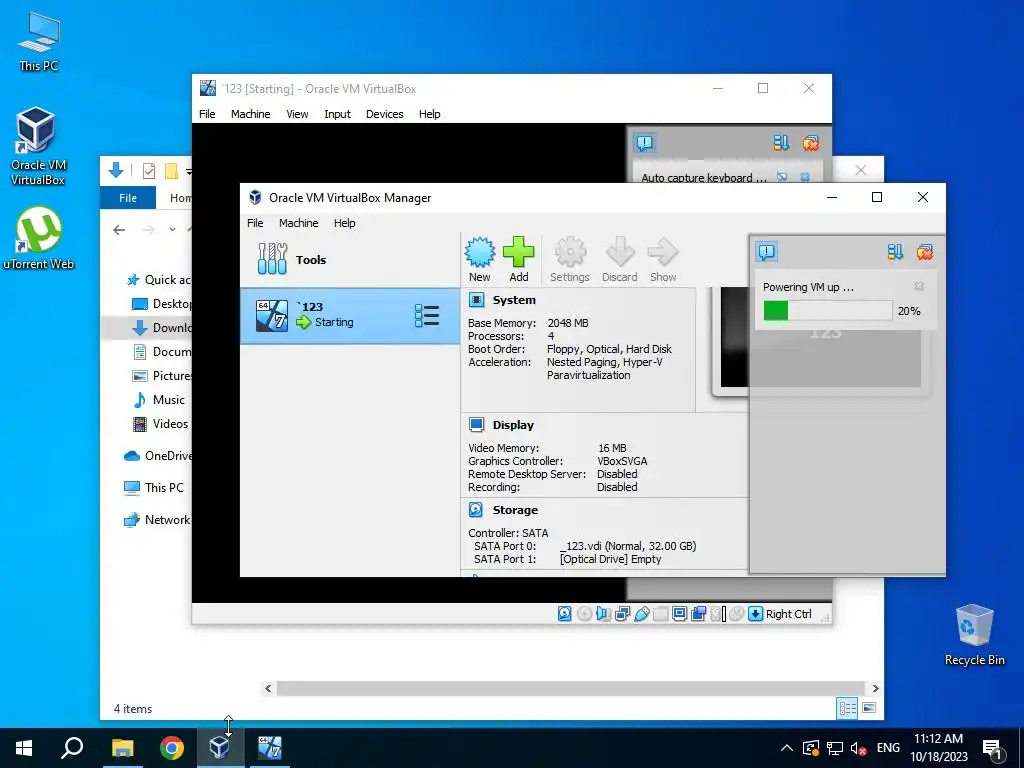This screenshot has height=768, width=1024.
Task: Click the Storage section header
Action: [x=515, y=509]
